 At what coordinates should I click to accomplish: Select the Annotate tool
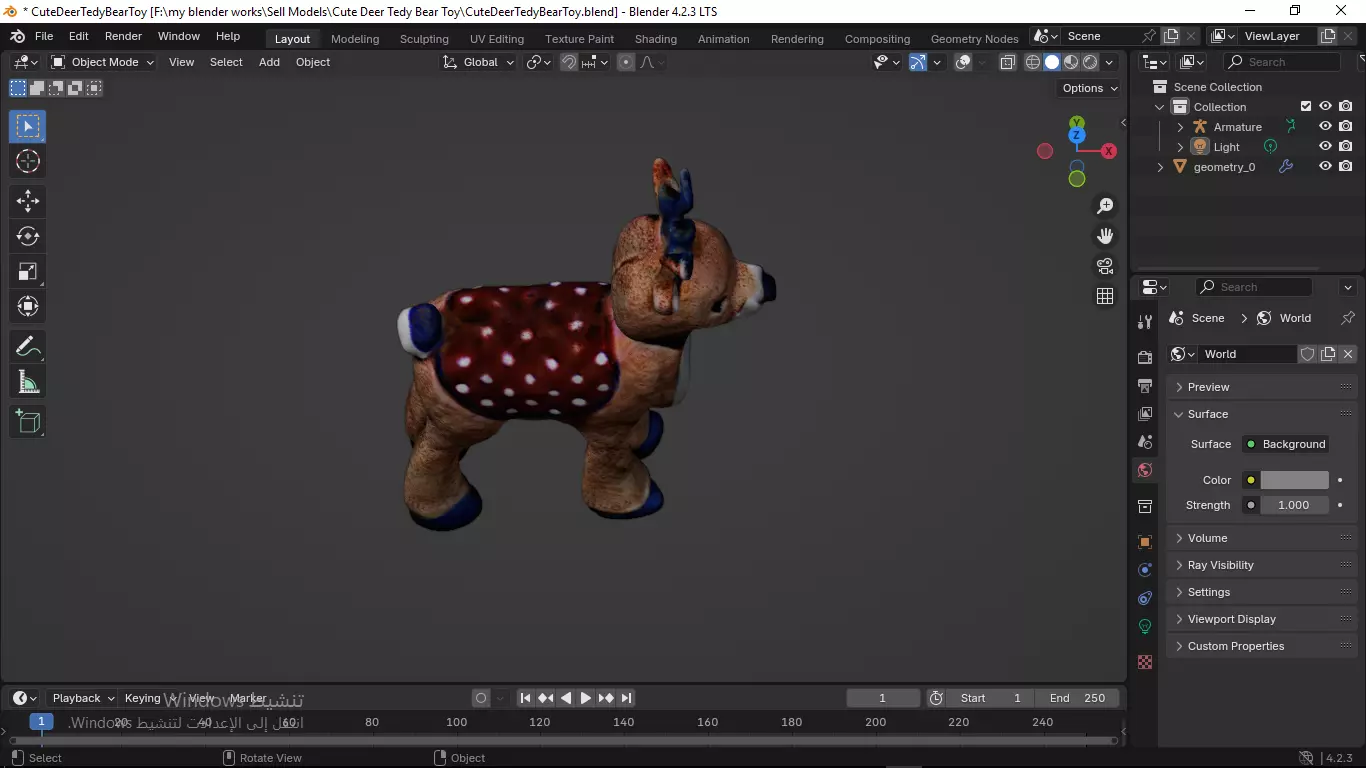[x=28, y=347]
